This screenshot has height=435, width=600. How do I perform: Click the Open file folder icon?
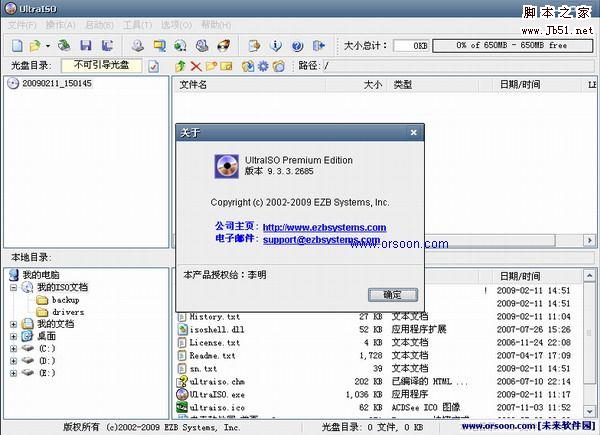35,46
